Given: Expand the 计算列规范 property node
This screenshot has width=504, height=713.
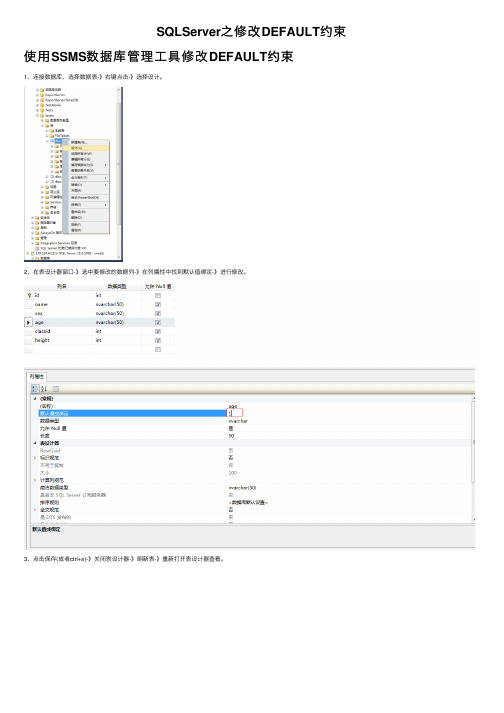Looking at the screenshot, I should (x=35, y=480).
